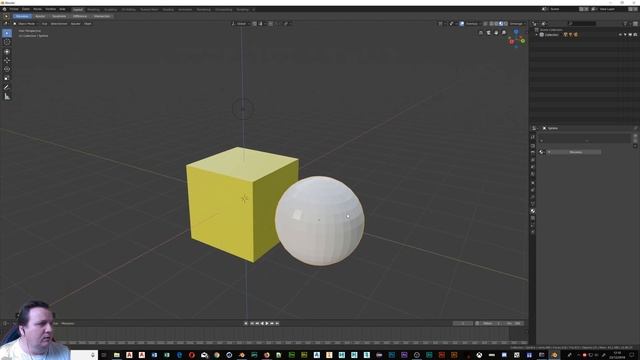Open the Object Mode dropdown
The width and height of the screenshot is (640, 360).
25,24
